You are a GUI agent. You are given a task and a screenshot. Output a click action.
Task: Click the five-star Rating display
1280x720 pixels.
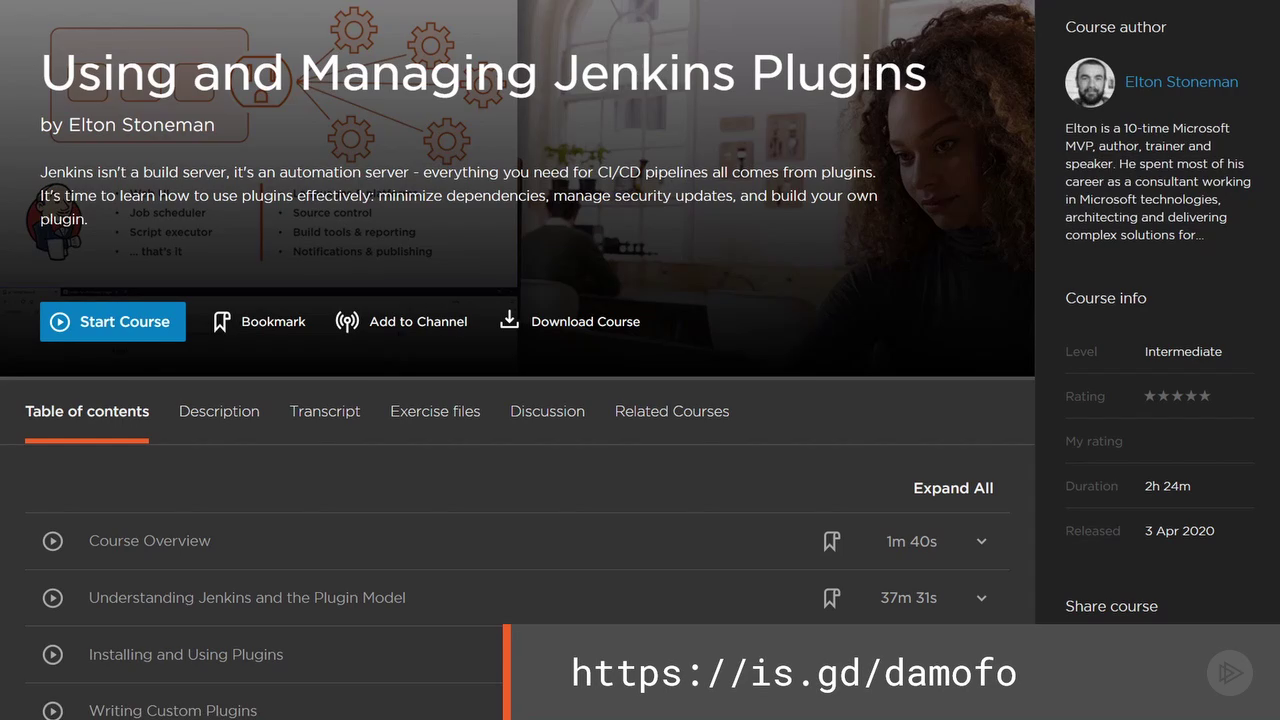[x=1177, y=396]
